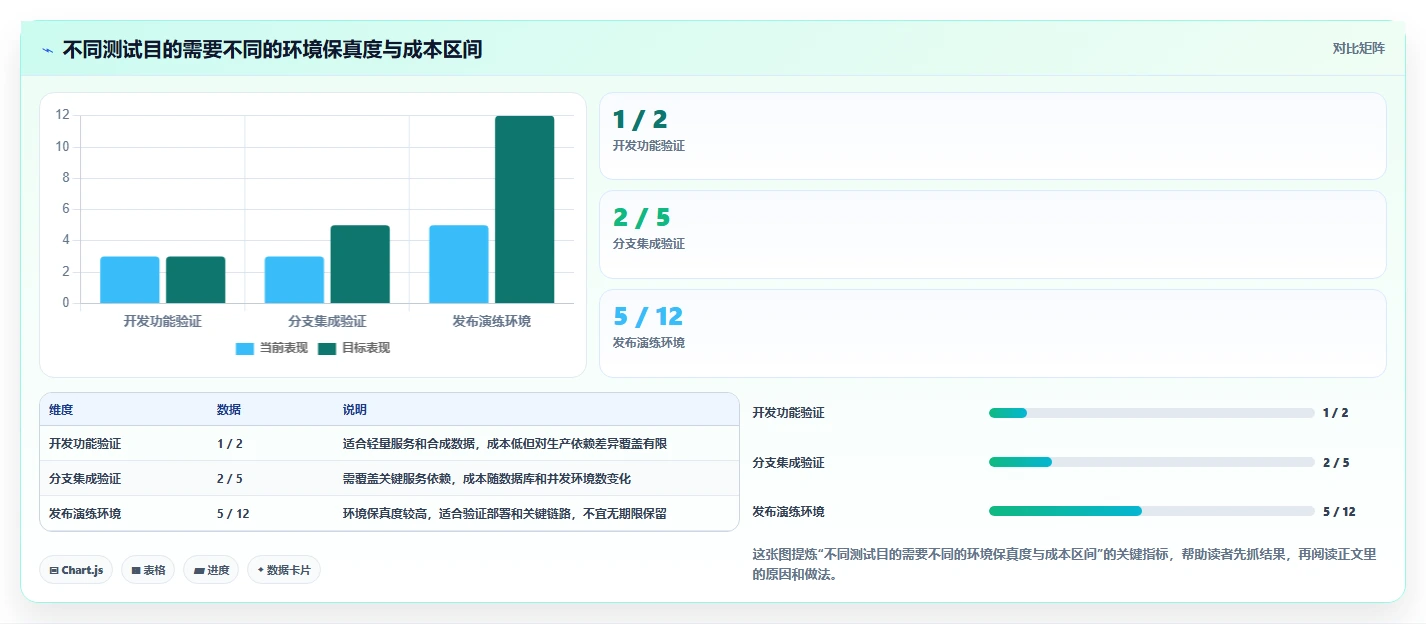The height and width of the screenshot is (624, 1426).
Task: Click the 数据 column header
Action: click(x=229, y=410)
